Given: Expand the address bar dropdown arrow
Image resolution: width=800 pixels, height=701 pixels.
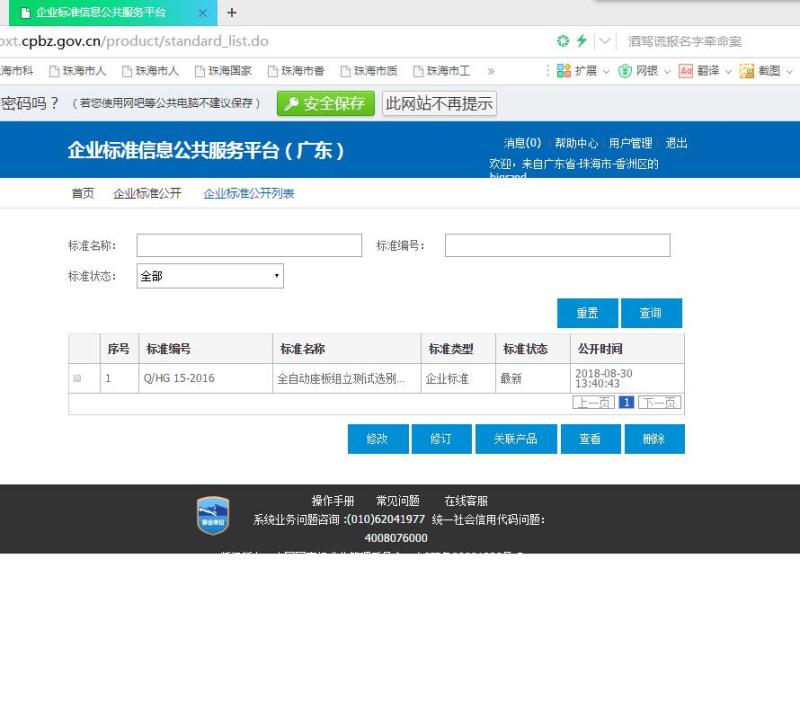Looking at the screenshot, I should (x=605, y=41).
